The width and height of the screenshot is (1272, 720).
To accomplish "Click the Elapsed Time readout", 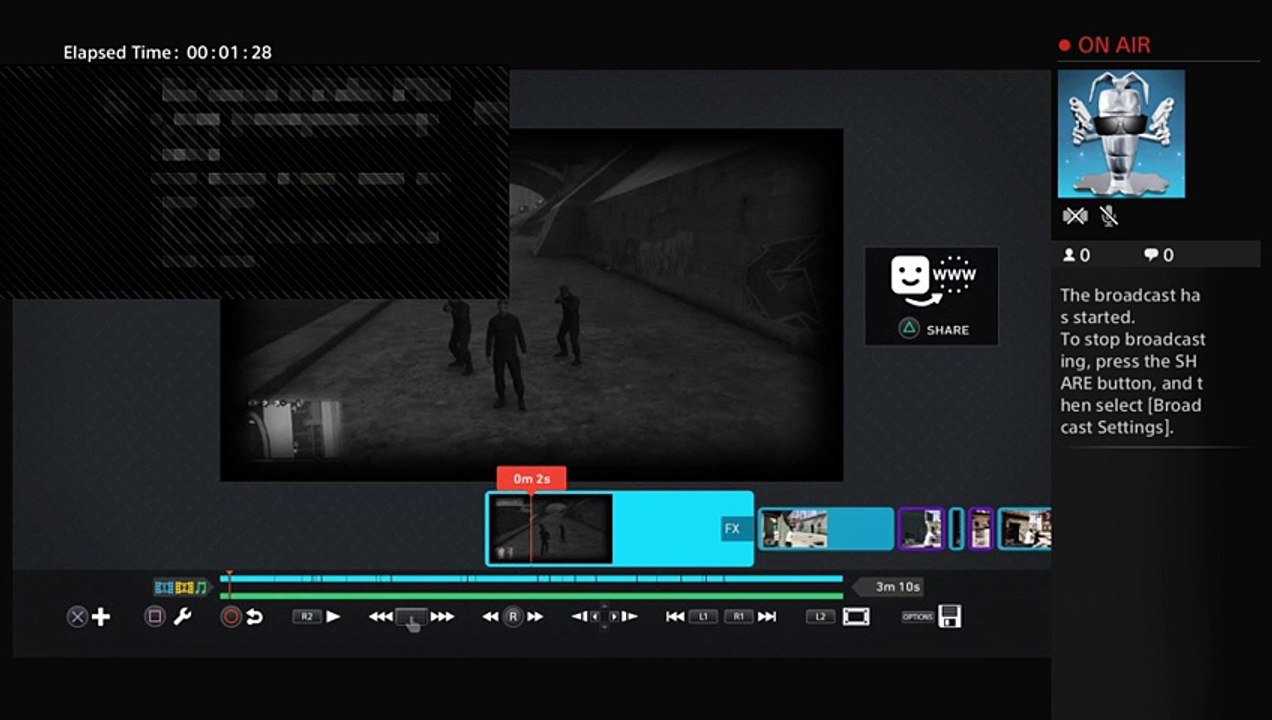I will [x=167, y=52].
